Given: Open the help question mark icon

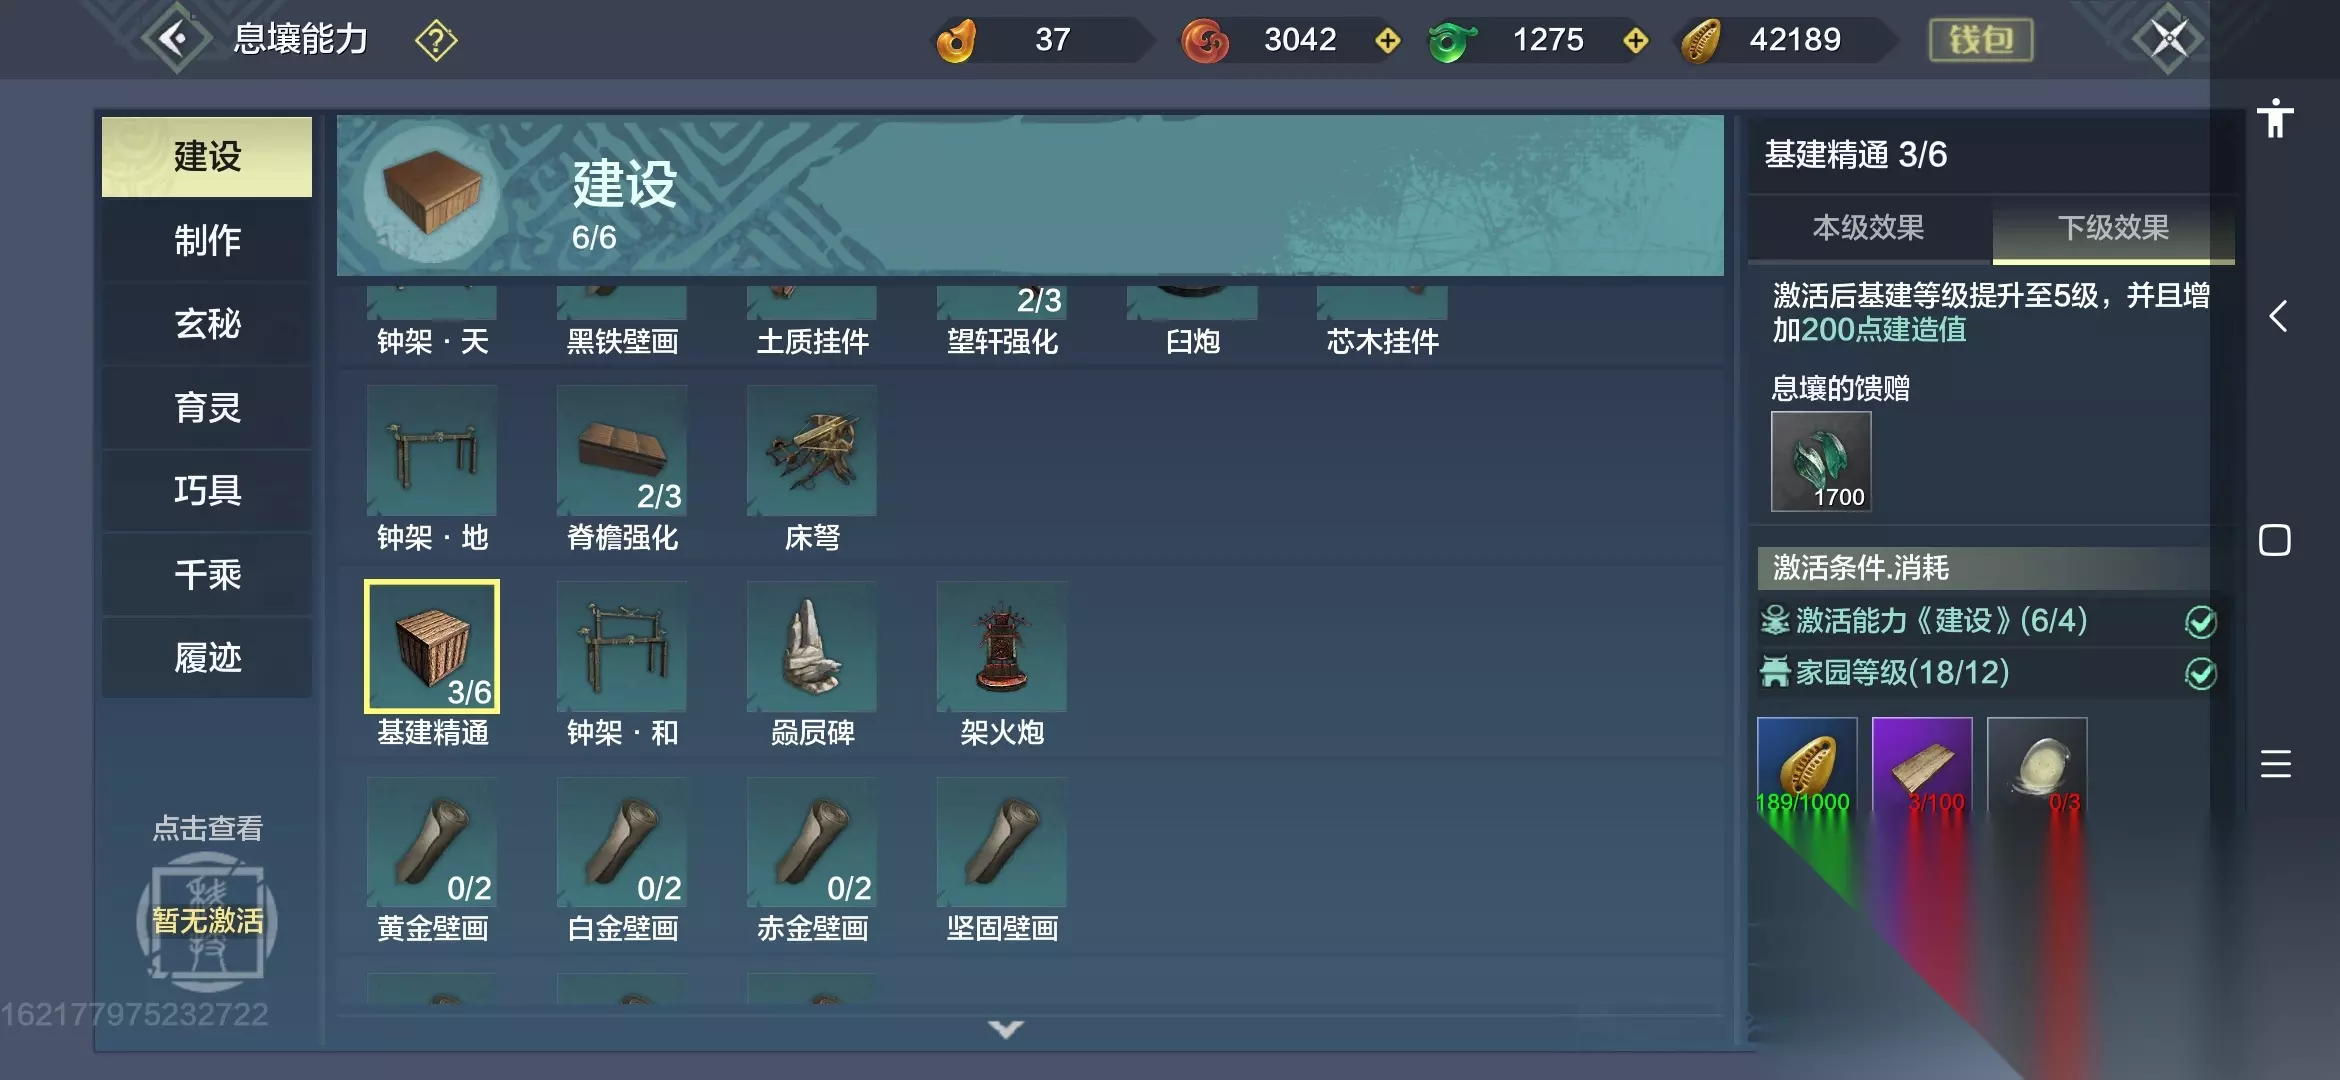Looking at the screenshot, I should [436, 40].
